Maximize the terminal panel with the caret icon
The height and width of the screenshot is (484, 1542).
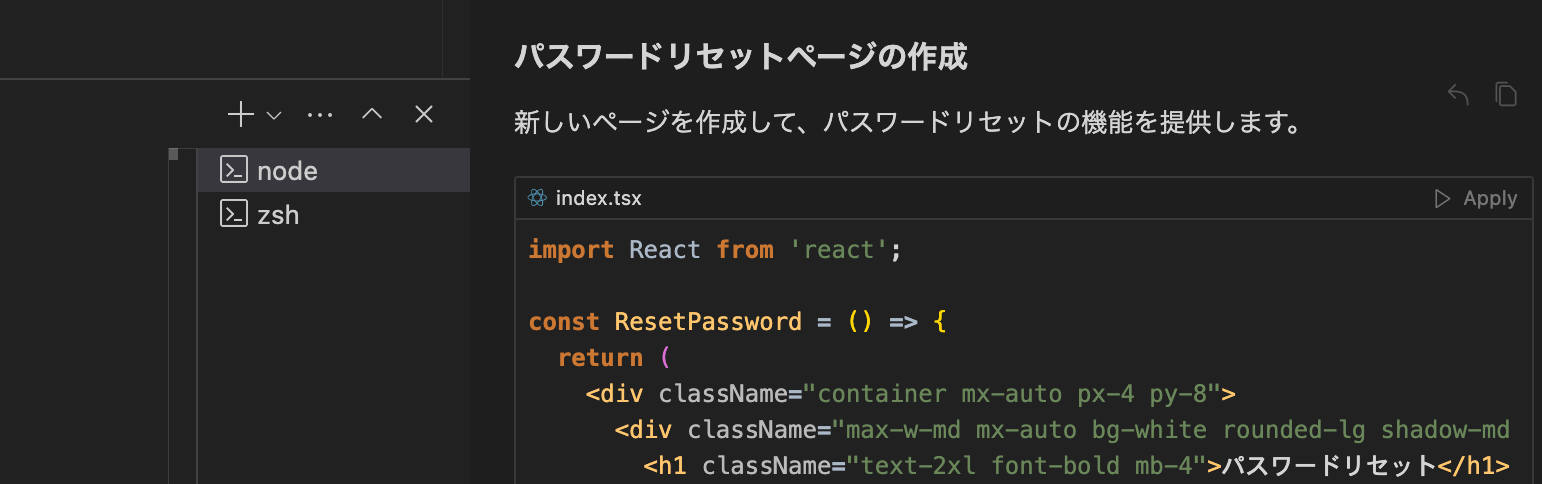[x=372, y=115]
